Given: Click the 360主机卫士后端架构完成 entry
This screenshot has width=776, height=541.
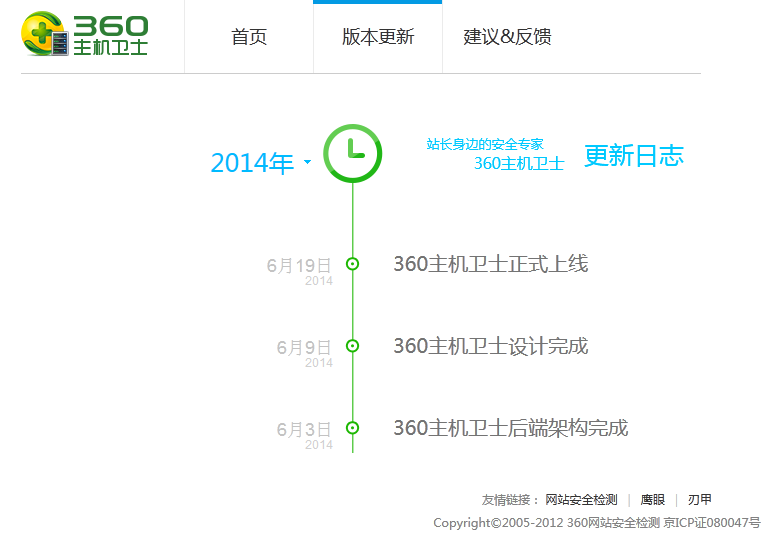Looking at the screenshot, I should tap(510, 428).
